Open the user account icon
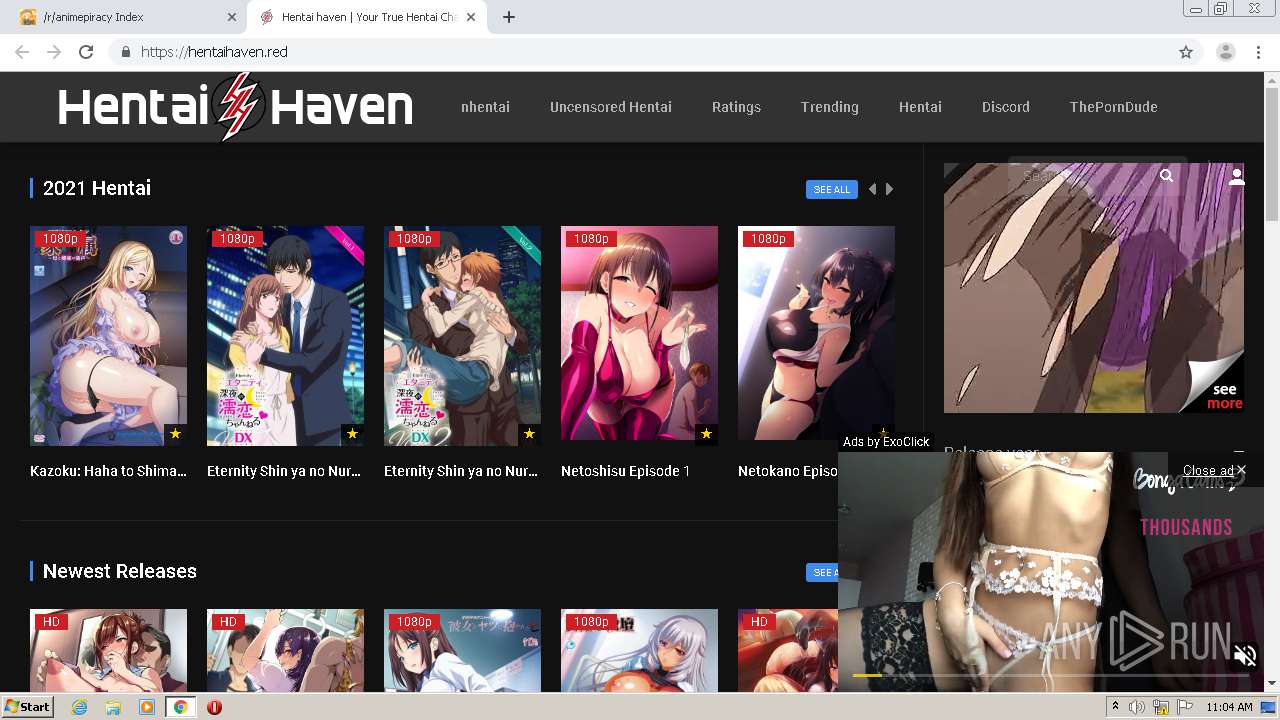 (1237, 176)
